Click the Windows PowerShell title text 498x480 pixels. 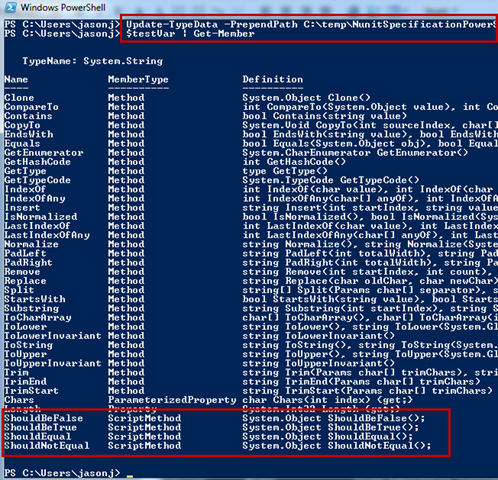[x=63, y=7]
